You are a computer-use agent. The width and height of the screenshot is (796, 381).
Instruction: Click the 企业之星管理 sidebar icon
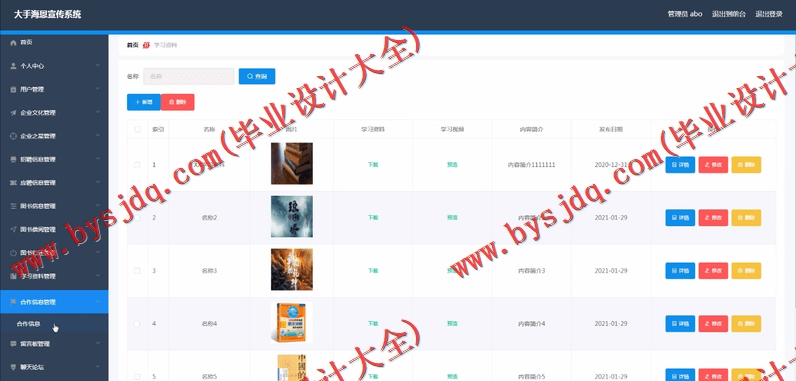pos(14,136)
